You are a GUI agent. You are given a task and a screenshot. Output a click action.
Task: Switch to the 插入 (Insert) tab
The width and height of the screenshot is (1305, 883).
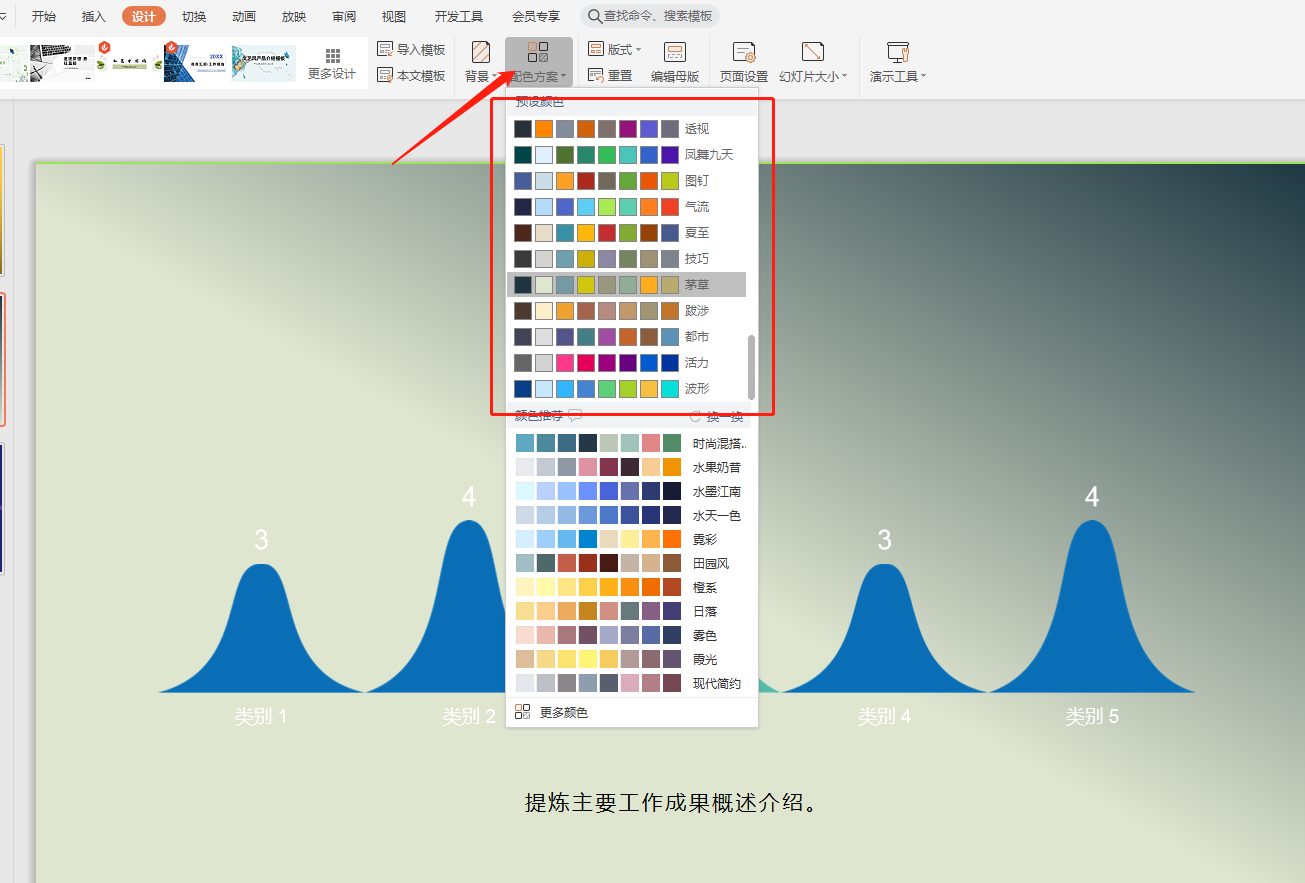pos(94,16)
